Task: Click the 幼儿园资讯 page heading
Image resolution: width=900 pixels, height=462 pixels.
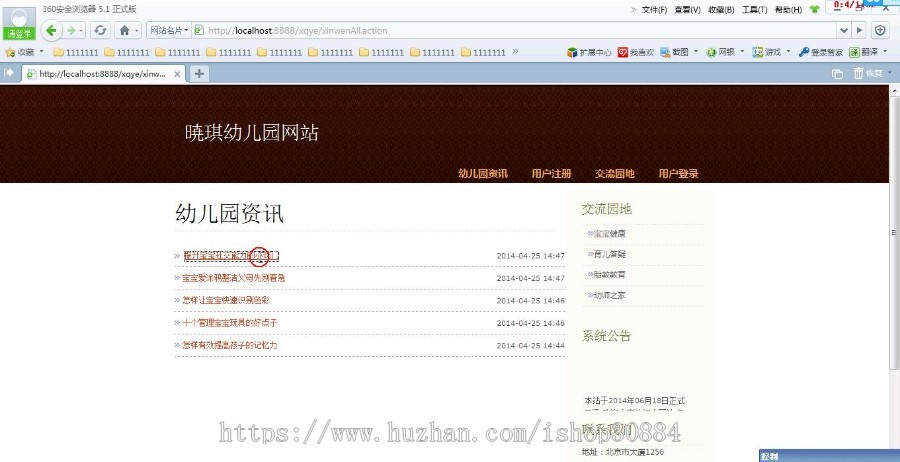Action: pyautogui.click(x=229, y=213)
